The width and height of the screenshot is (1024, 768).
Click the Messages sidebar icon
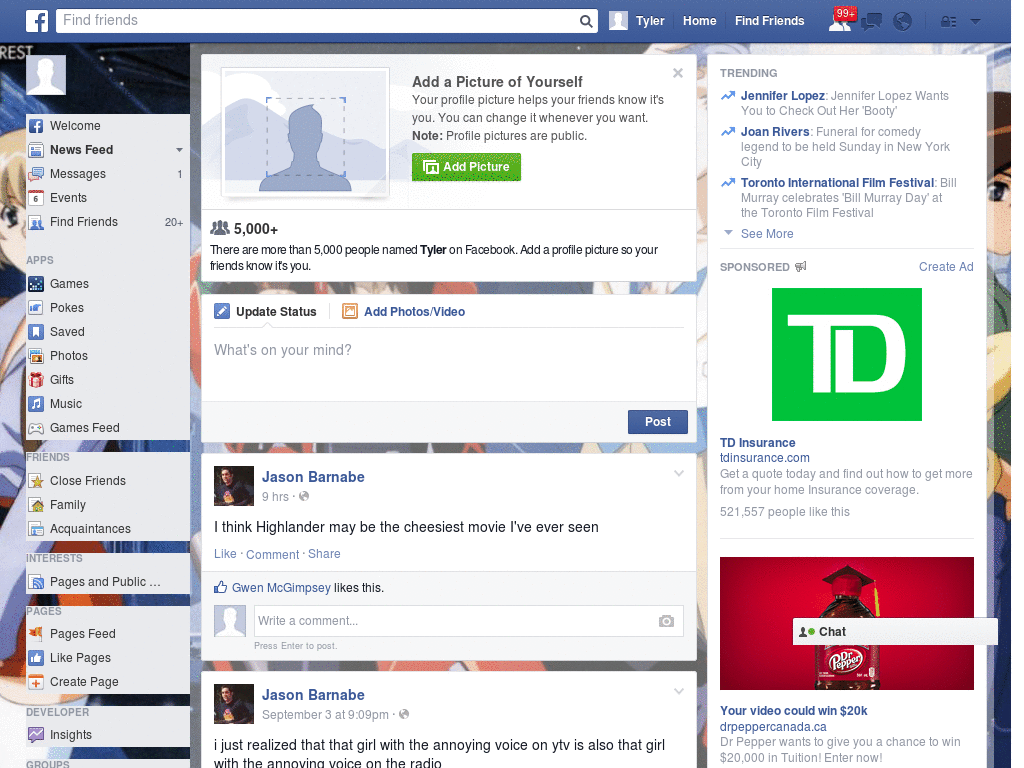(36, 174)
